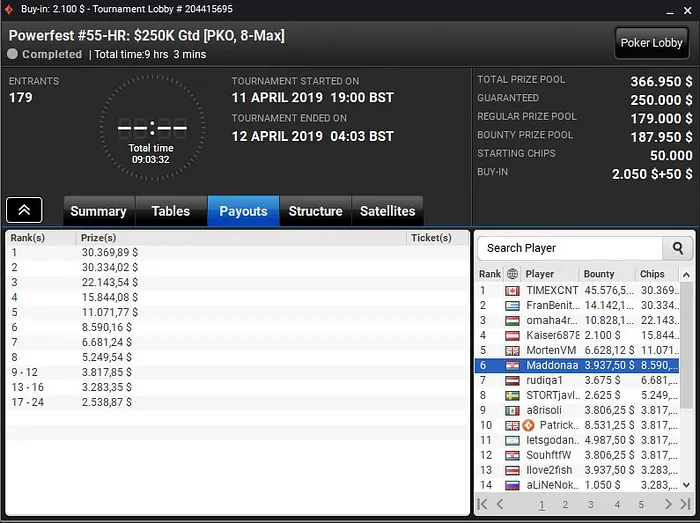
Task: Select the first place prize 30.369,89 $
Action: pos(110,253)
